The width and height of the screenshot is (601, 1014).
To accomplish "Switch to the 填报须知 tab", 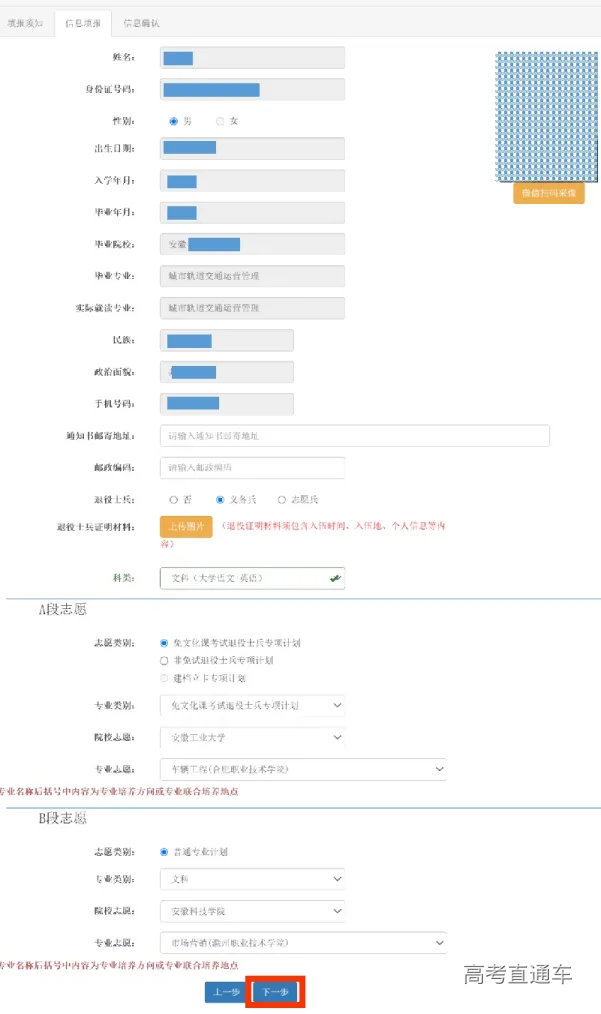I will [x=25, y=22].
